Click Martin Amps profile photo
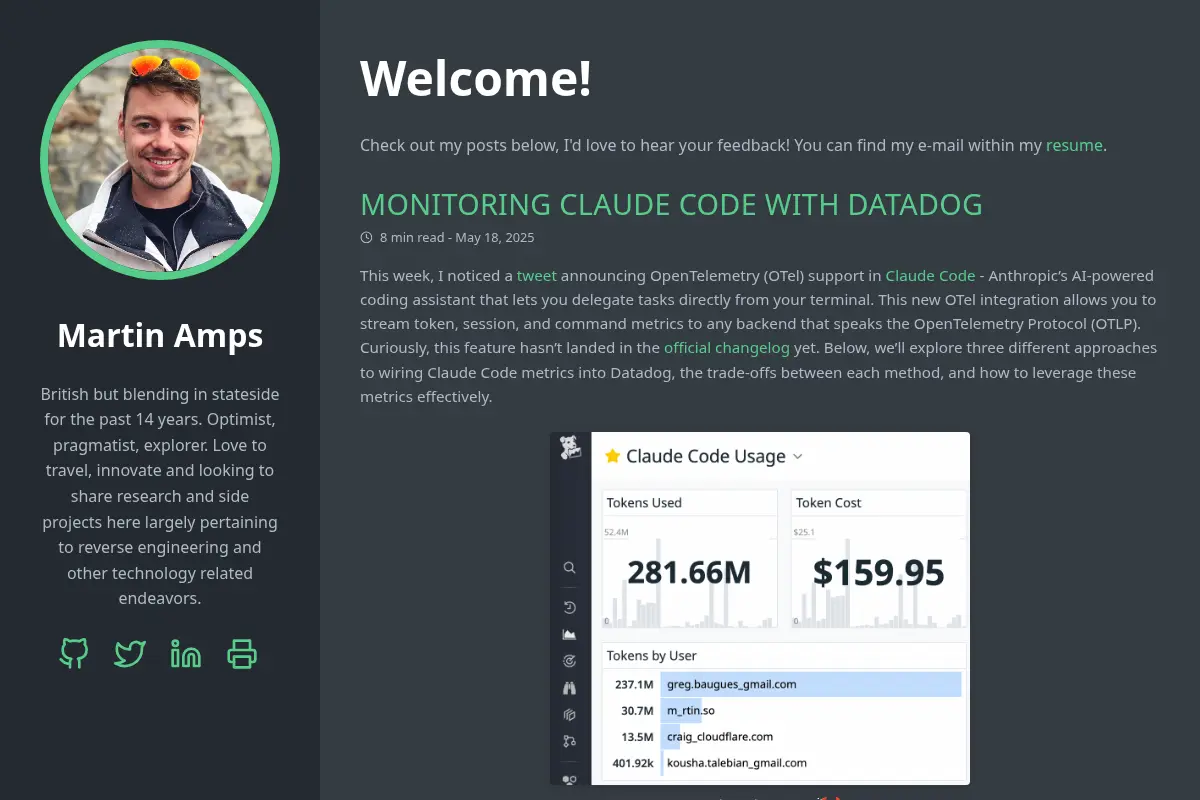The height and width of the screenshot is (800, 1200). (160, 160)
